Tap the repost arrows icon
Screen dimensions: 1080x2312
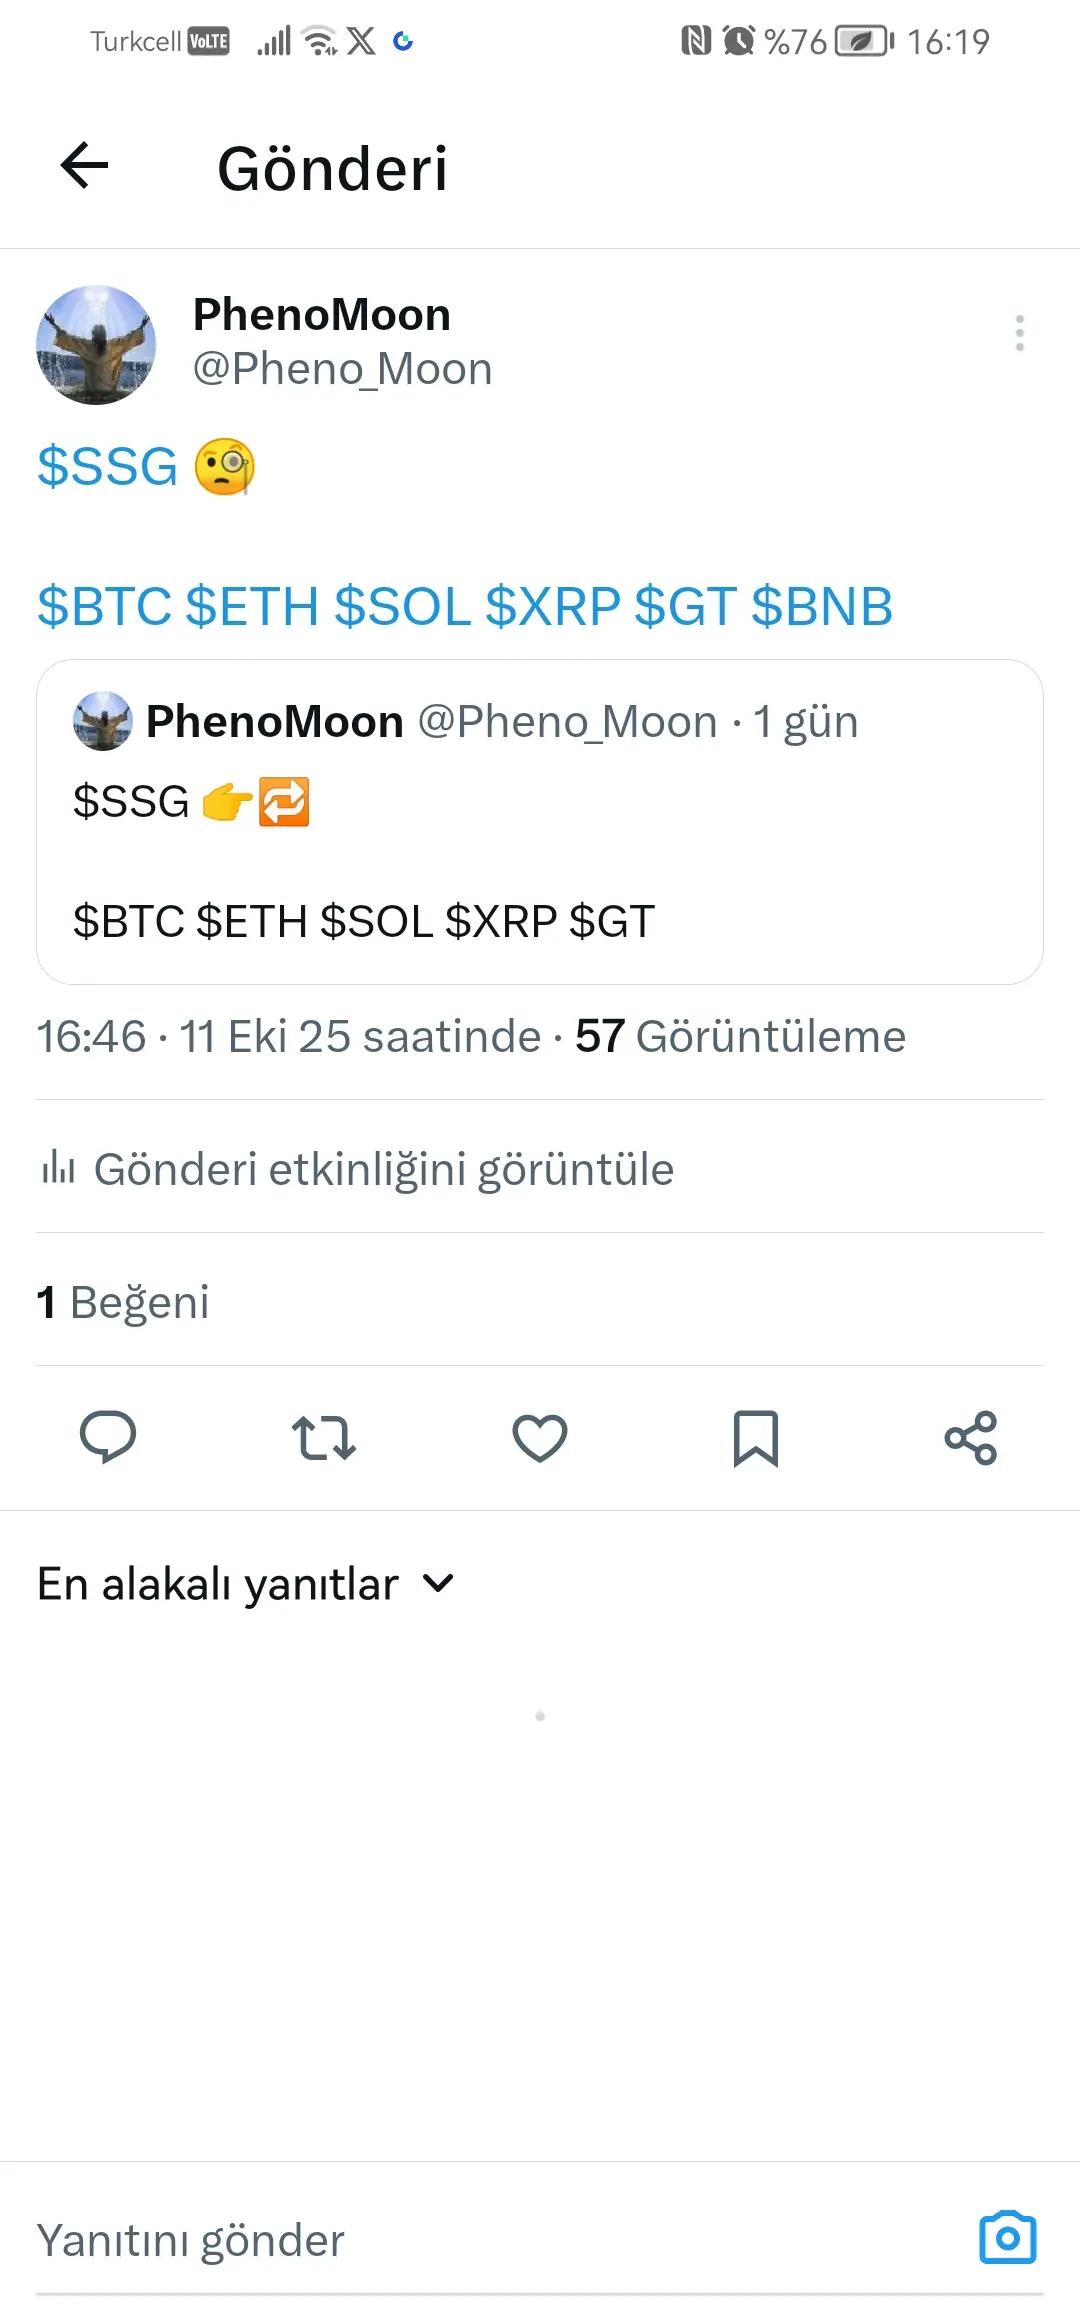coord(323,1438)
